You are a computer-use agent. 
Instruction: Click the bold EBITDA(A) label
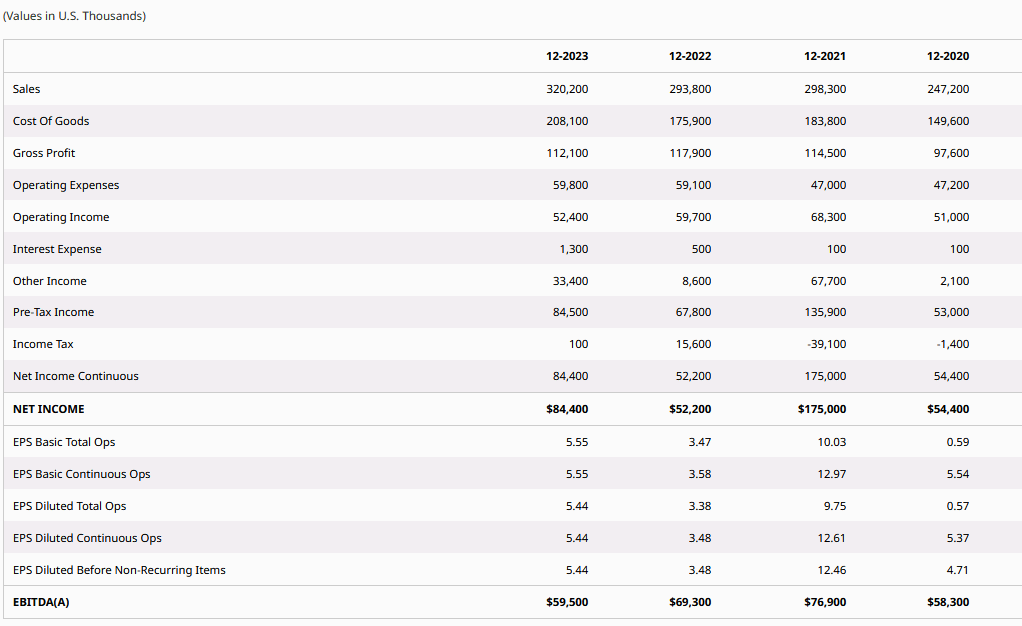[41, 602]
